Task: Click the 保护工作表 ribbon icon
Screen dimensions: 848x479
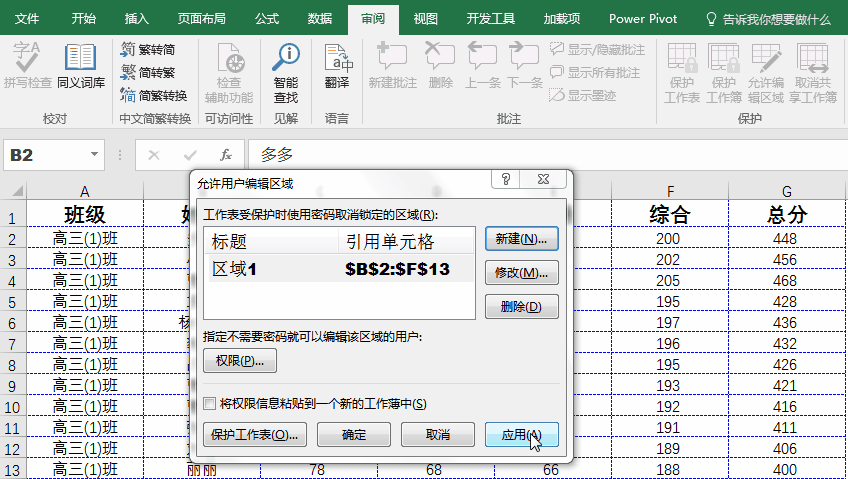Action: coord(682,72)
